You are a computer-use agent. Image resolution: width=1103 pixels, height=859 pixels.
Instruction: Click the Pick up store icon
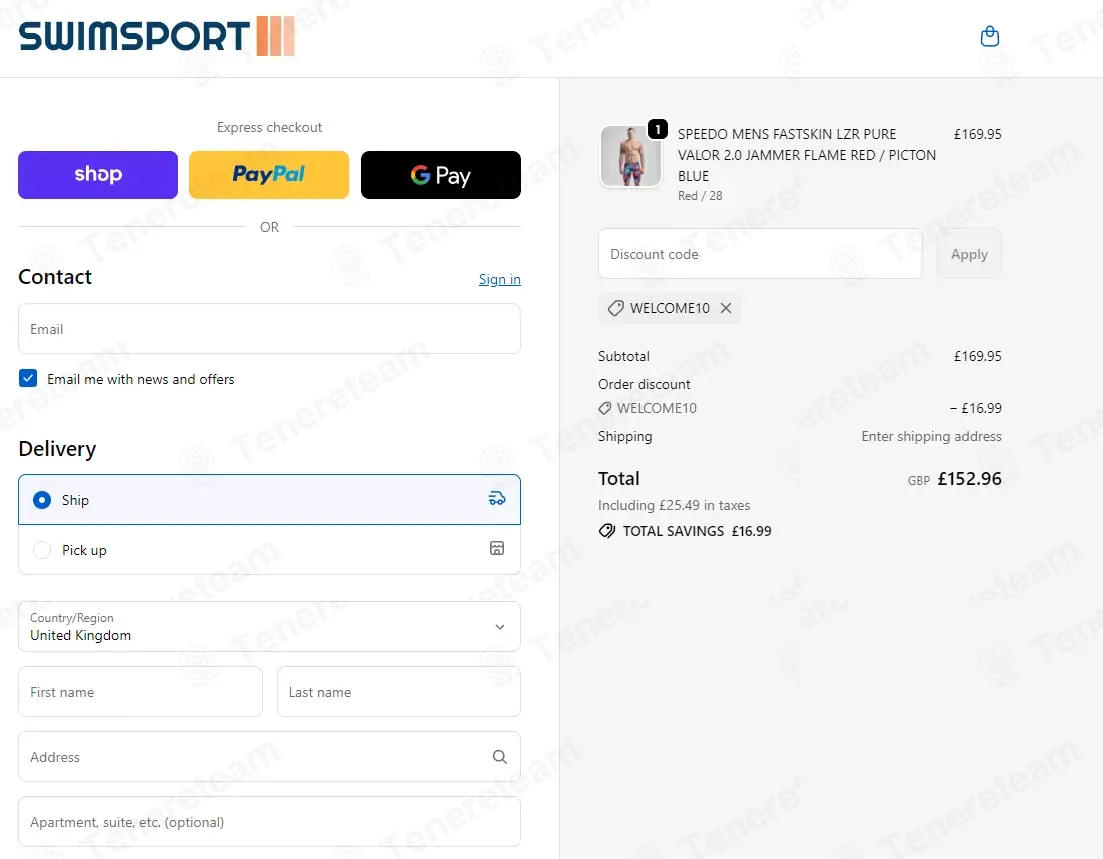497,549
